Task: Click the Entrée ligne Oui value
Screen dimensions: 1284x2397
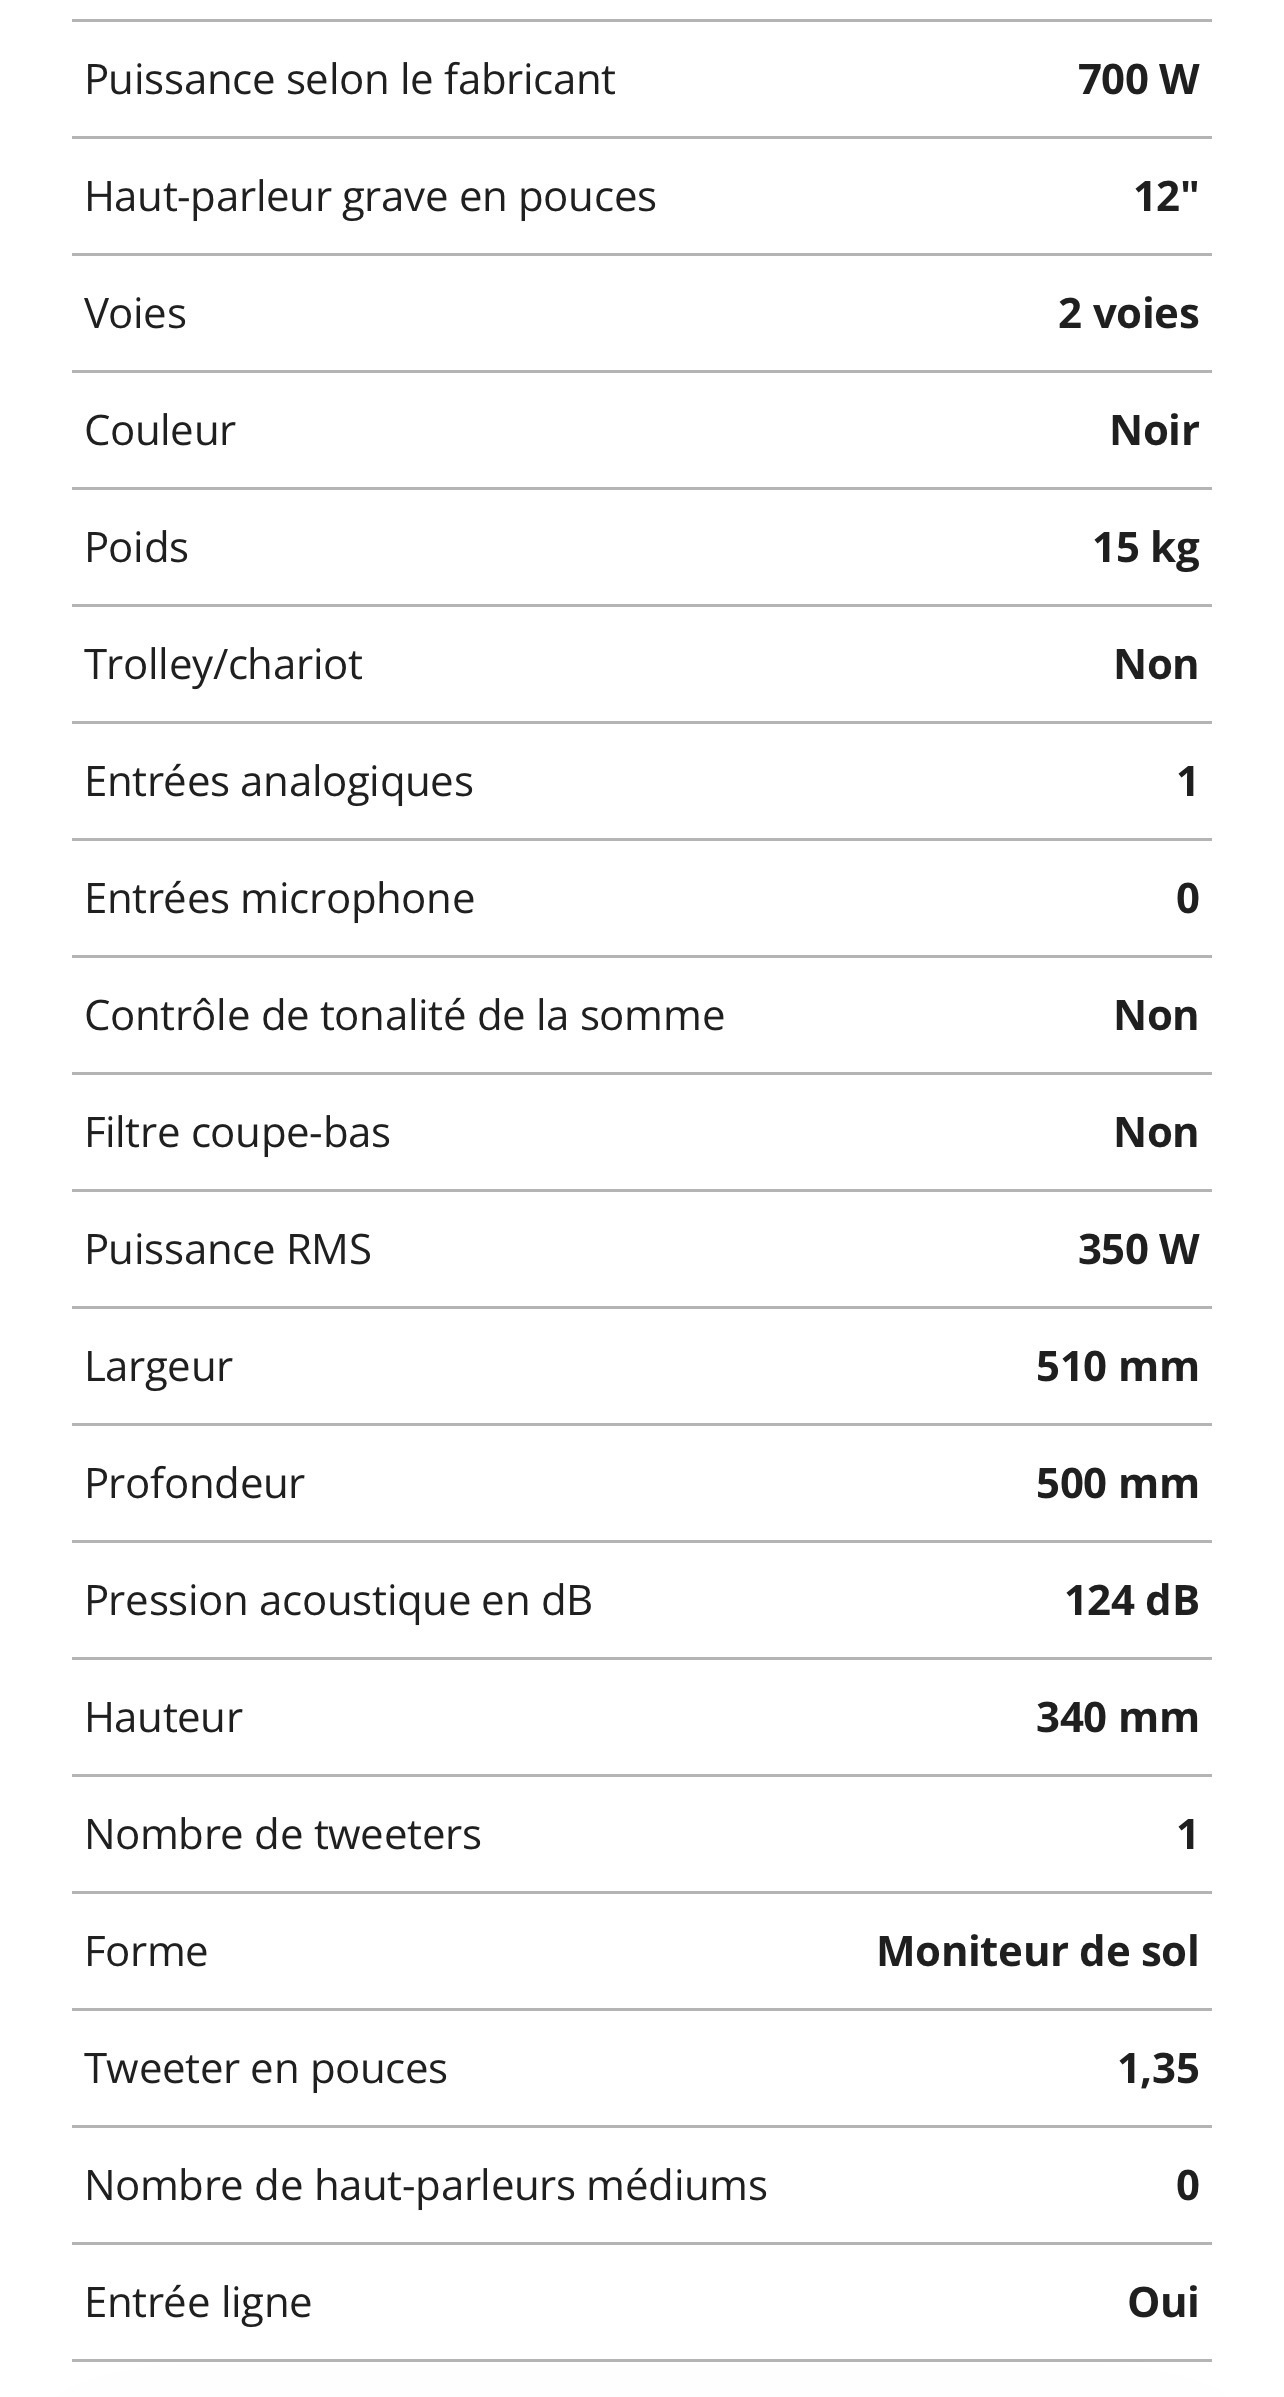Action: point(1163,2303)
